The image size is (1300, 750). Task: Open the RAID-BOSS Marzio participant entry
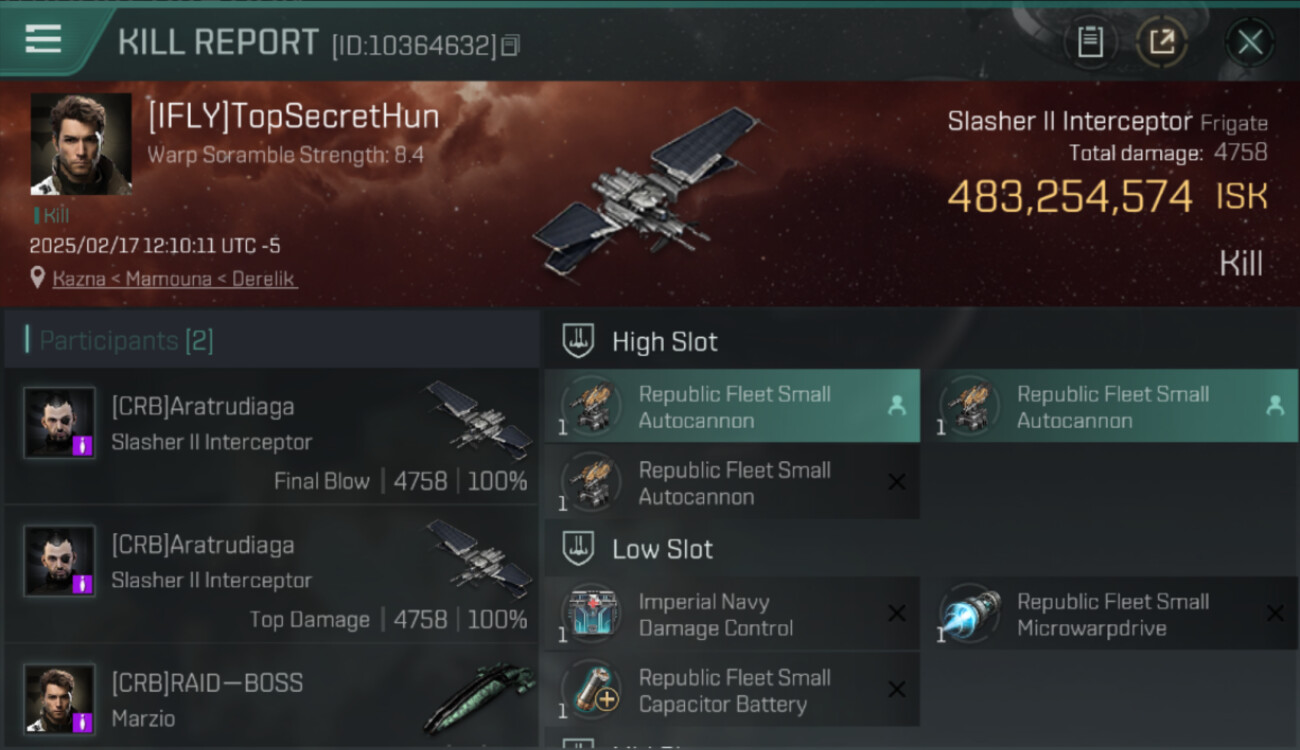[271, 697]
